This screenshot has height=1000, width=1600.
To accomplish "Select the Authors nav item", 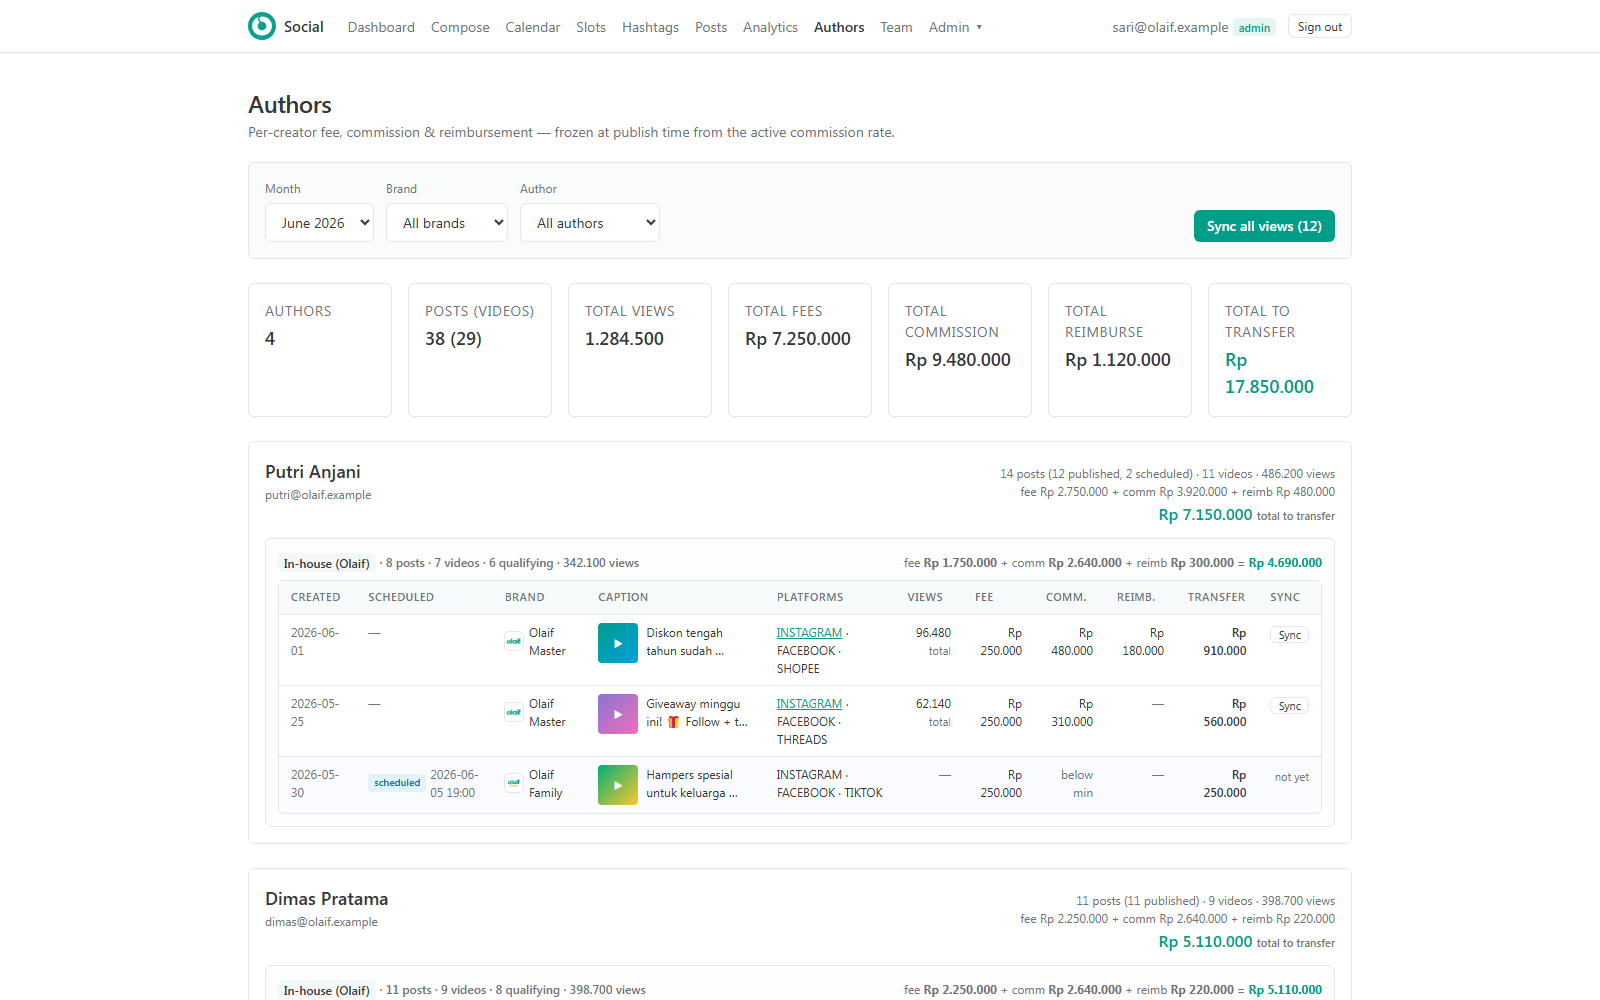I will pyautogui.click(x=839, y=27).
